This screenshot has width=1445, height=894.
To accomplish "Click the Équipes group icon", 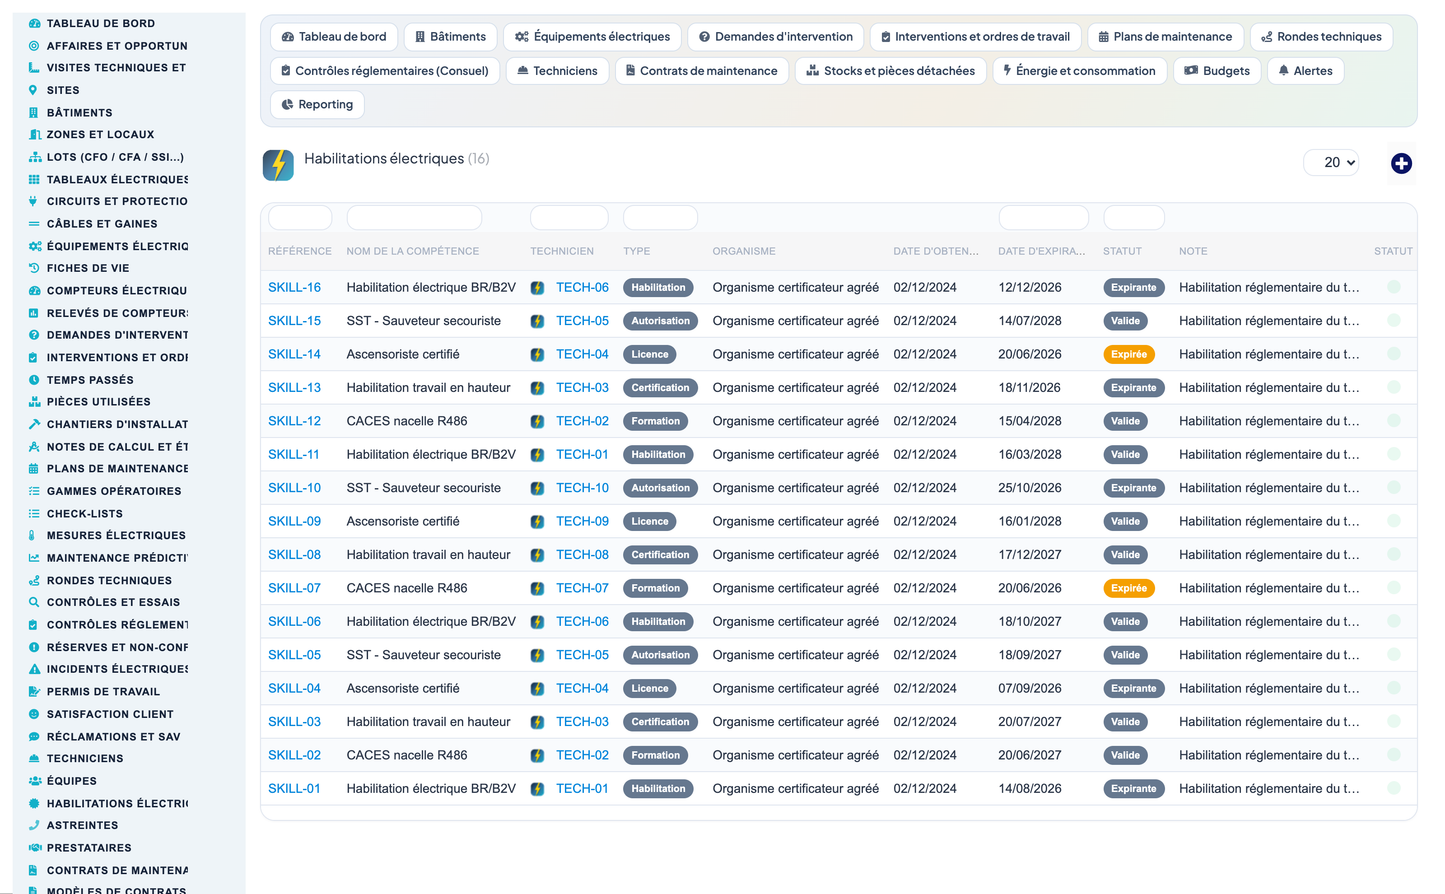I will click(34, 781).
